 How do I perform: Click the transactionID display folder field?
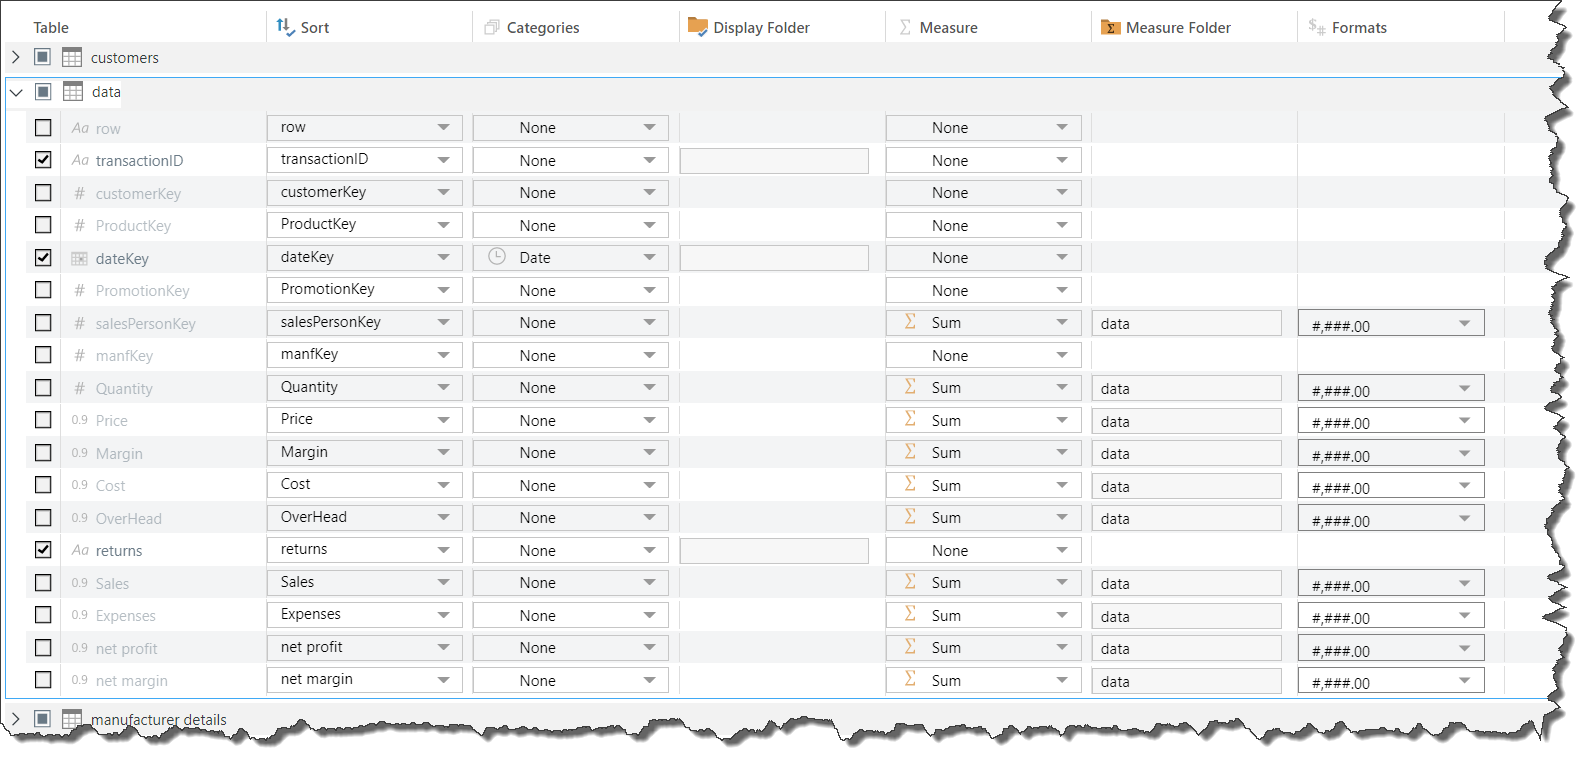click(773, 161)
